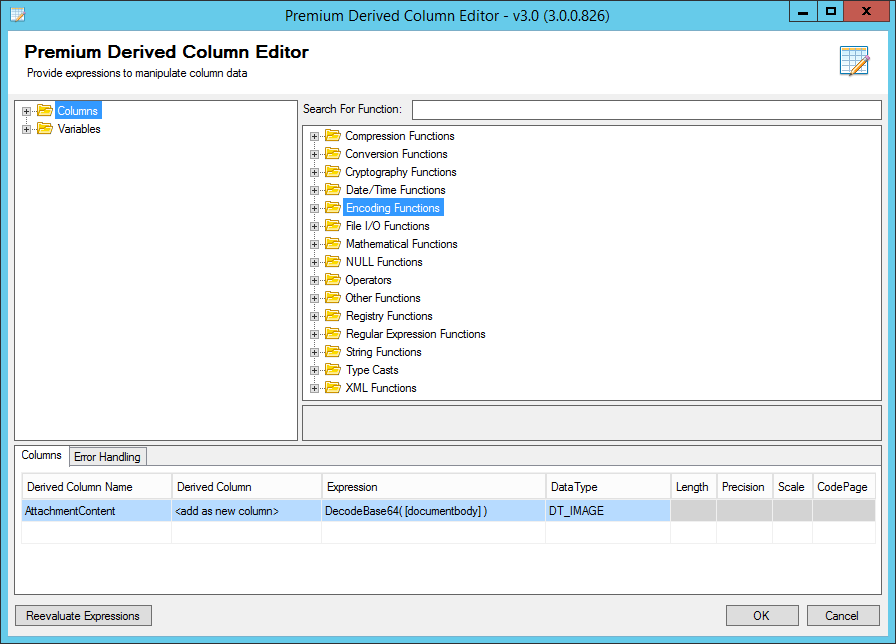Click the Derived Column header

(246, 487)
